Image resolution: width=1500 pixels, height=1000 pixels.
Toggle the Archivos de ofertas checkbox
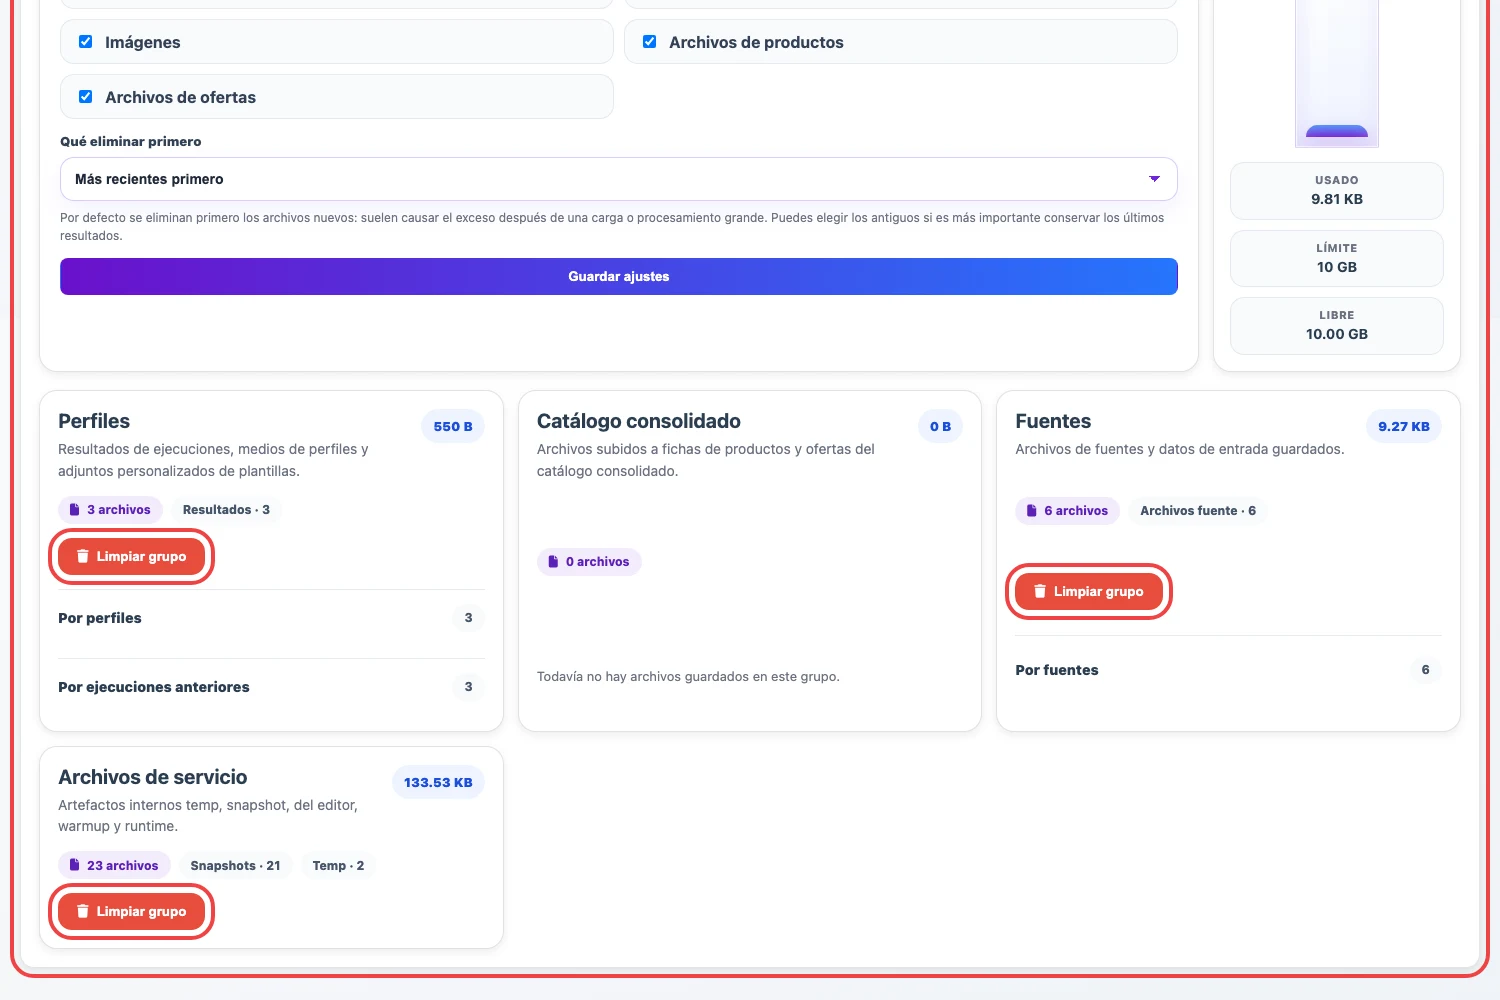click(x=86, y=97)
